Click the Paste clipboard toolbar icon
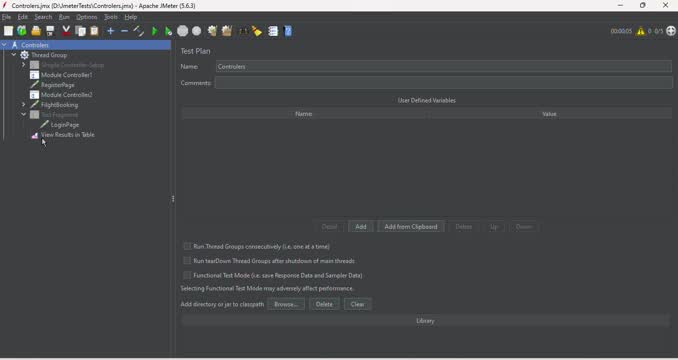The width and height of the screenshot is (678, 360). (x=94, y=31)
